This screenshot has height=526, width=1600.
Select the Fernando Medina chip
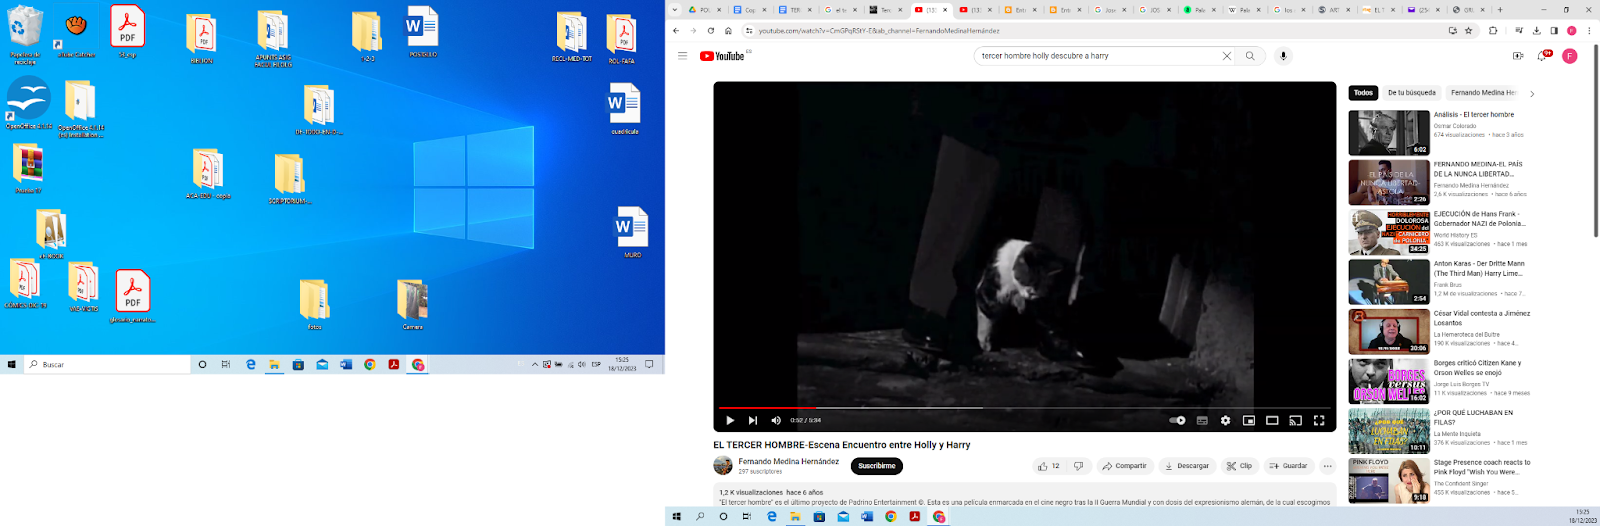click(x=1483, y=93)
